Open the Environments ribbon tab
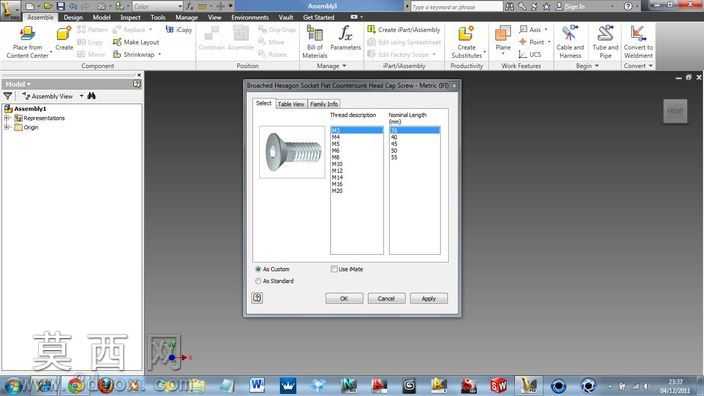The height and width of the screenshot is (396, 704). [250, 18]
